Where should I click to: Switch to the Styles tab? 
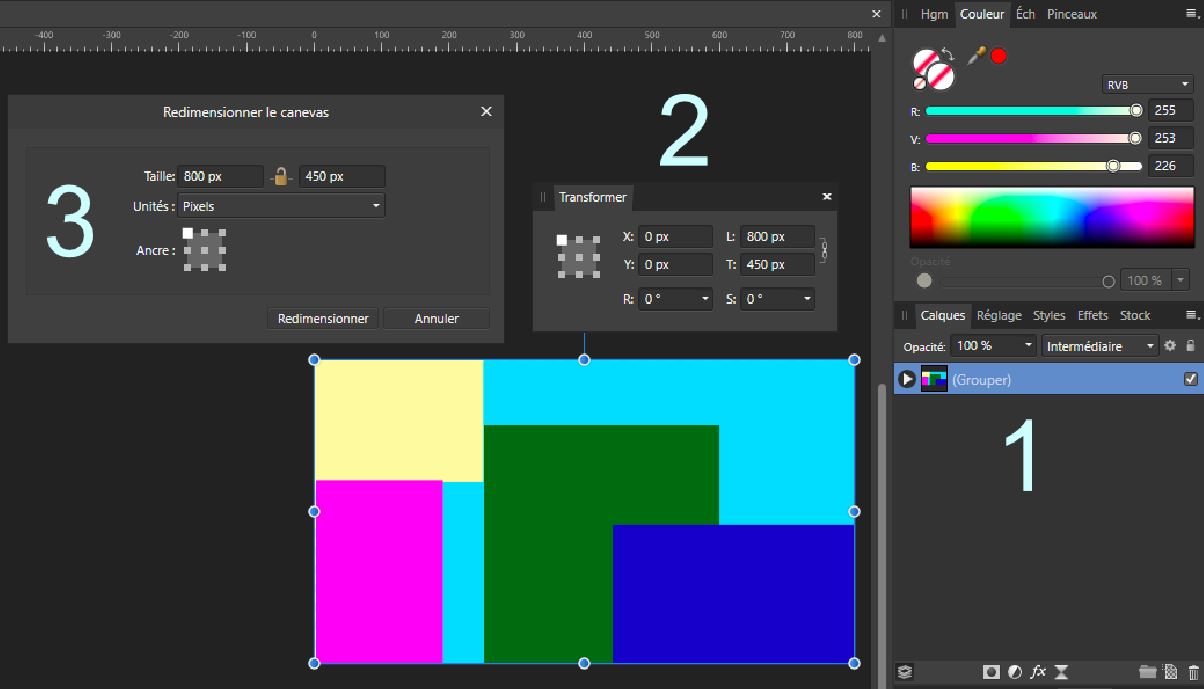click(x=1049, y=315)
